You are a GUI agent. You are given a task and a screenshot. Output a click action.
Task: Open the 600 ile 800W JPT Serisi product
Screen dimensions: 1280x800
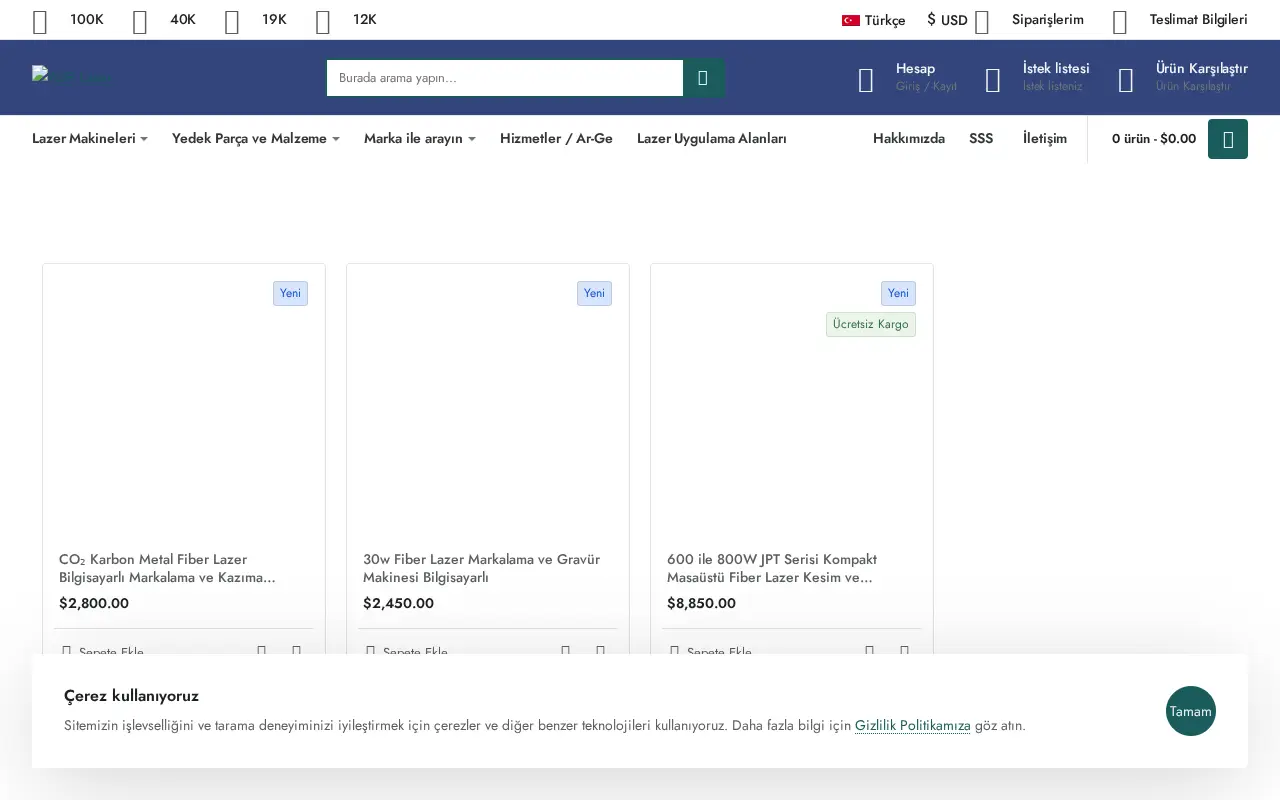pos(772,568)
